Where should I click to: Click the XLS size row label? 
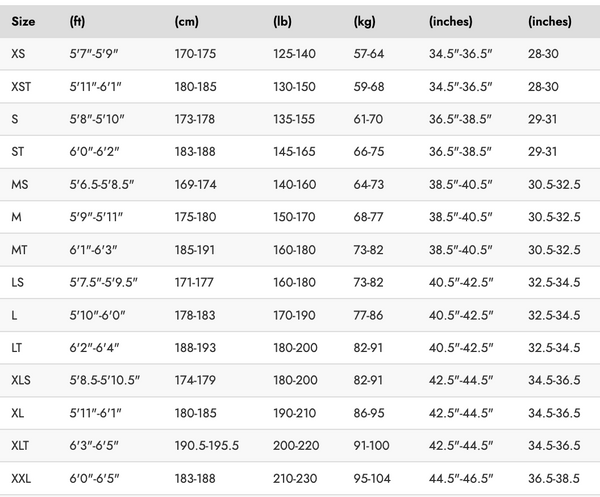tap(22, 381)
